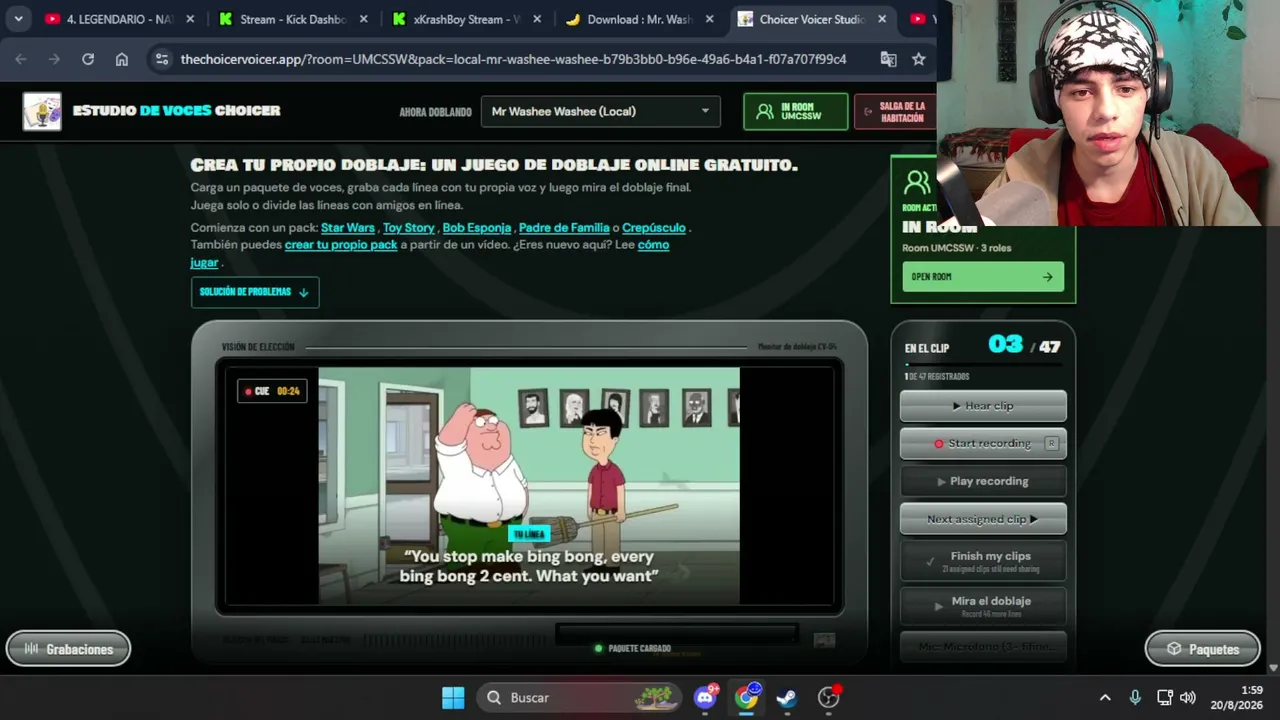Go back to the previous page
This screenshot has height=720, width=1280.
(x=21, y=59)
